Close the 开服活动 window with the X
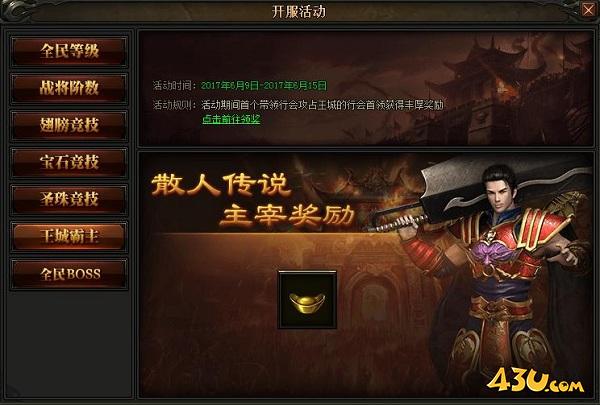 pos(588,10)
